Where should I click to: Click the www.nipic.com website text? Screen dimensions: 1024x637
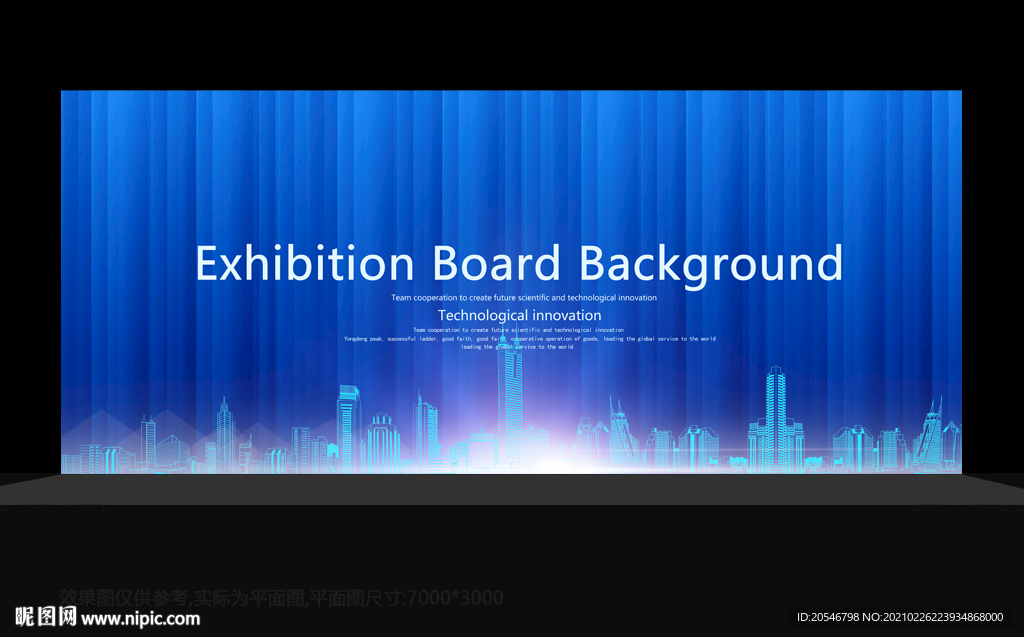click(140, 619)
